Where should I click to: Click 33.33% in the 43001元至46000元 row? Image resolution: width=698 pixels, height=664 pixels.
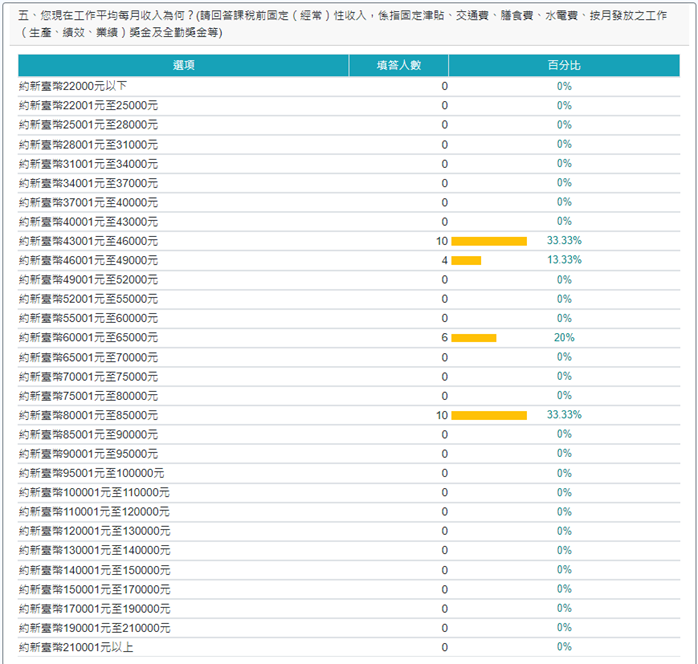pos(564,241)
